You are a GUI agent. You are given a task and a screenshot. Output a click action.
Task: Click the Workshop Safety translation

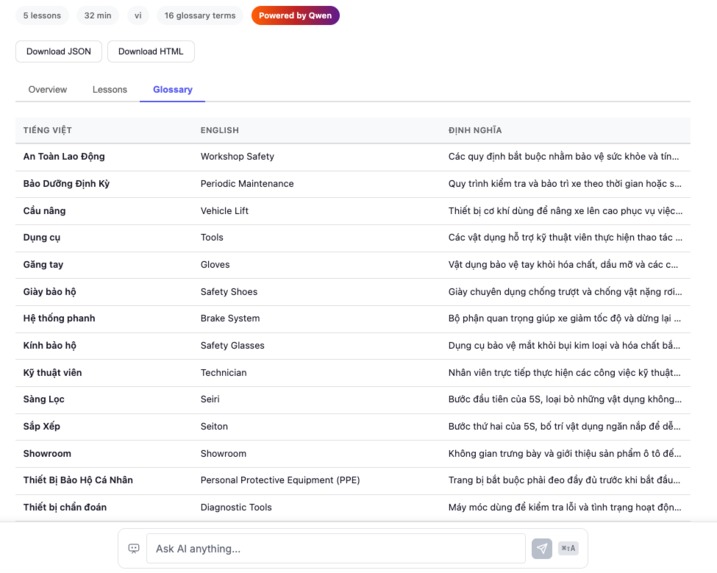[x=237, y=156]
